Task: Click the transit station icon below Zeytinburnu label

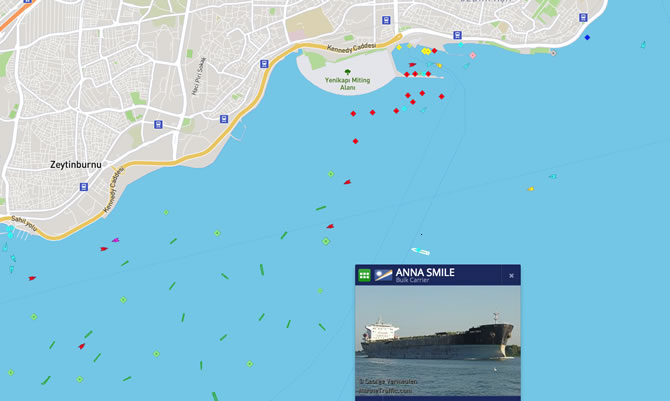Action: 84,187
